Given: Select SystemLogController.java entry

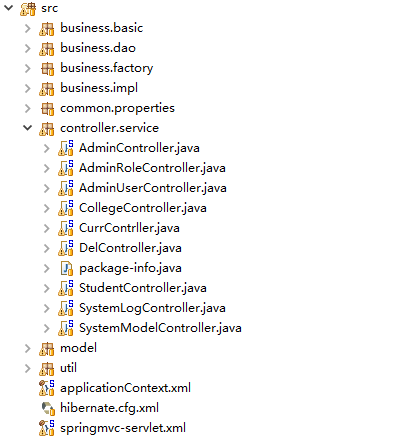Looking at the screenshot, I should (152, 308).
